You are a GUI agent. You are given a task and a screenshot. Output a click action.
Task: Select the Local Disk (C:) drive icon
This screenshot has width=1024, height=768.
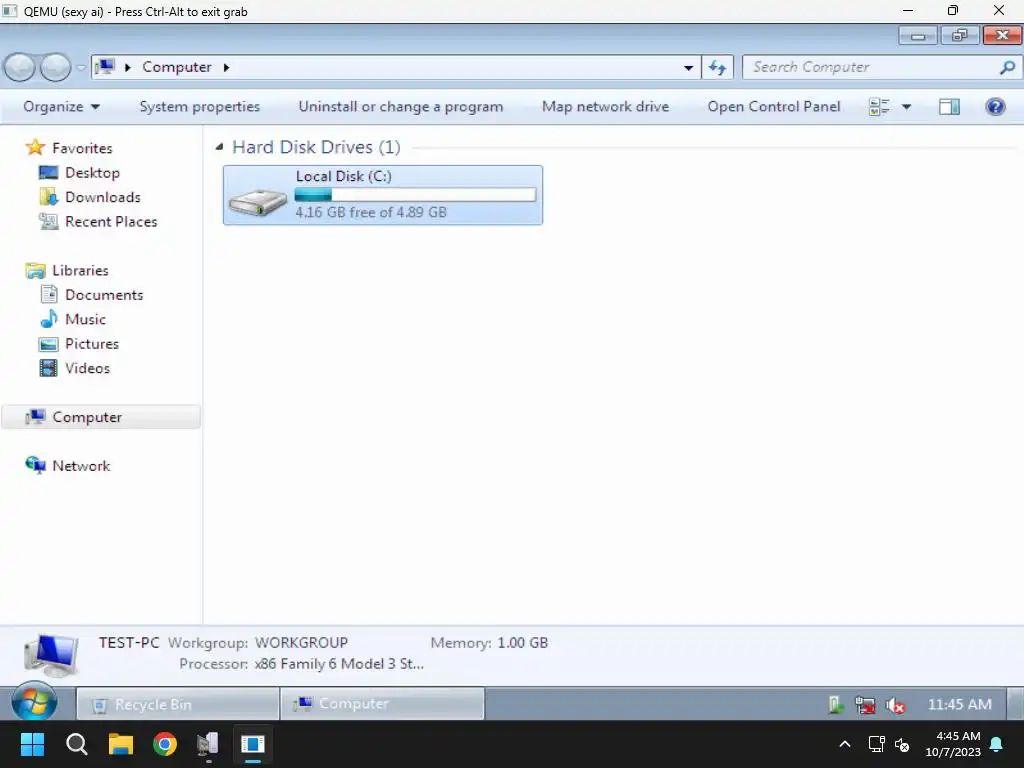257,202
